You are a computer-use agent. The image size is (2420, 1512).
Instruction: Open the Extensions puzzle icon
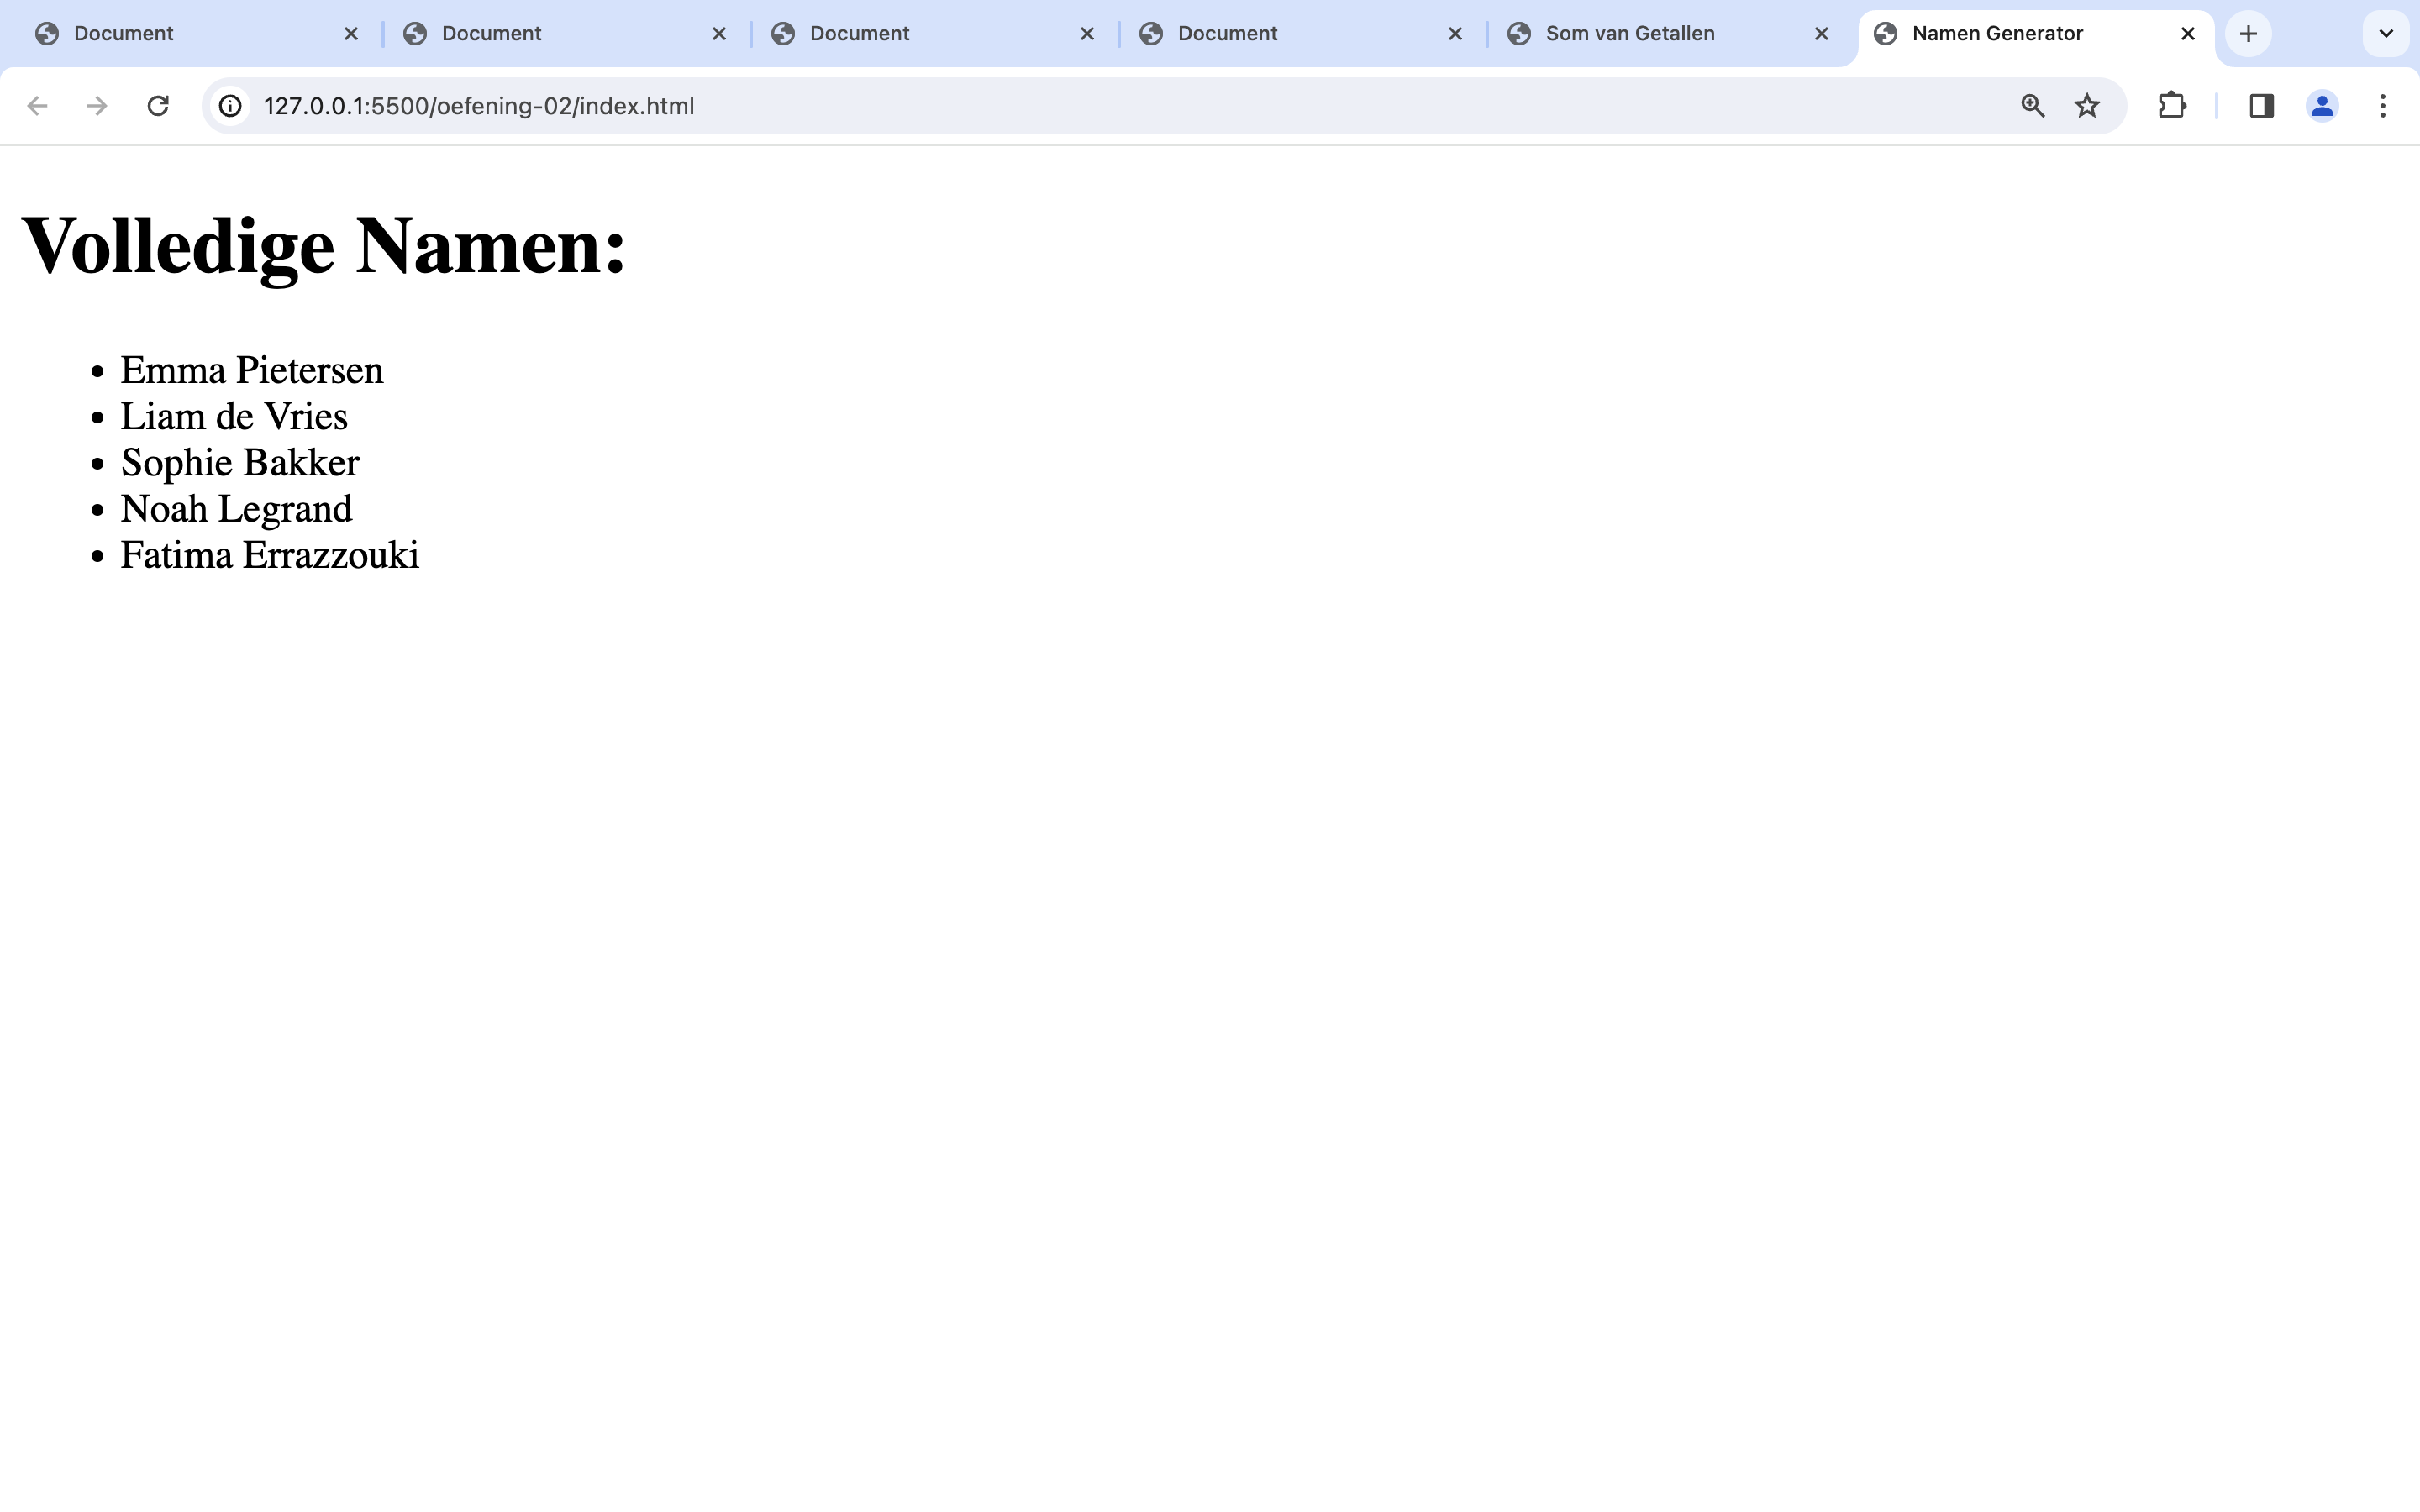[2172, 106]
